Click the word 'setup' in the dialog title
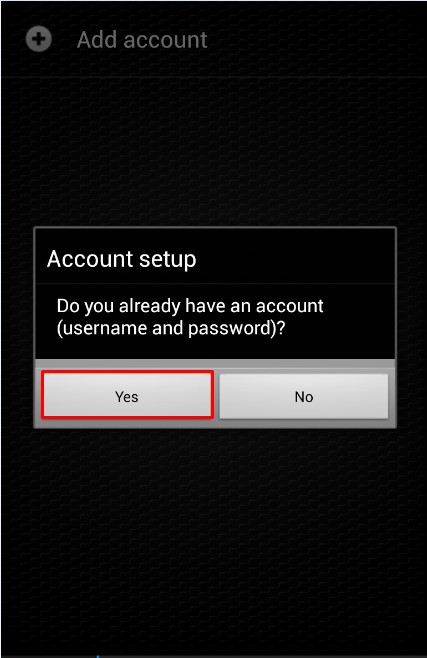This screenshot has width=427, height=658. pyautogui.click(x=168, y=260)
